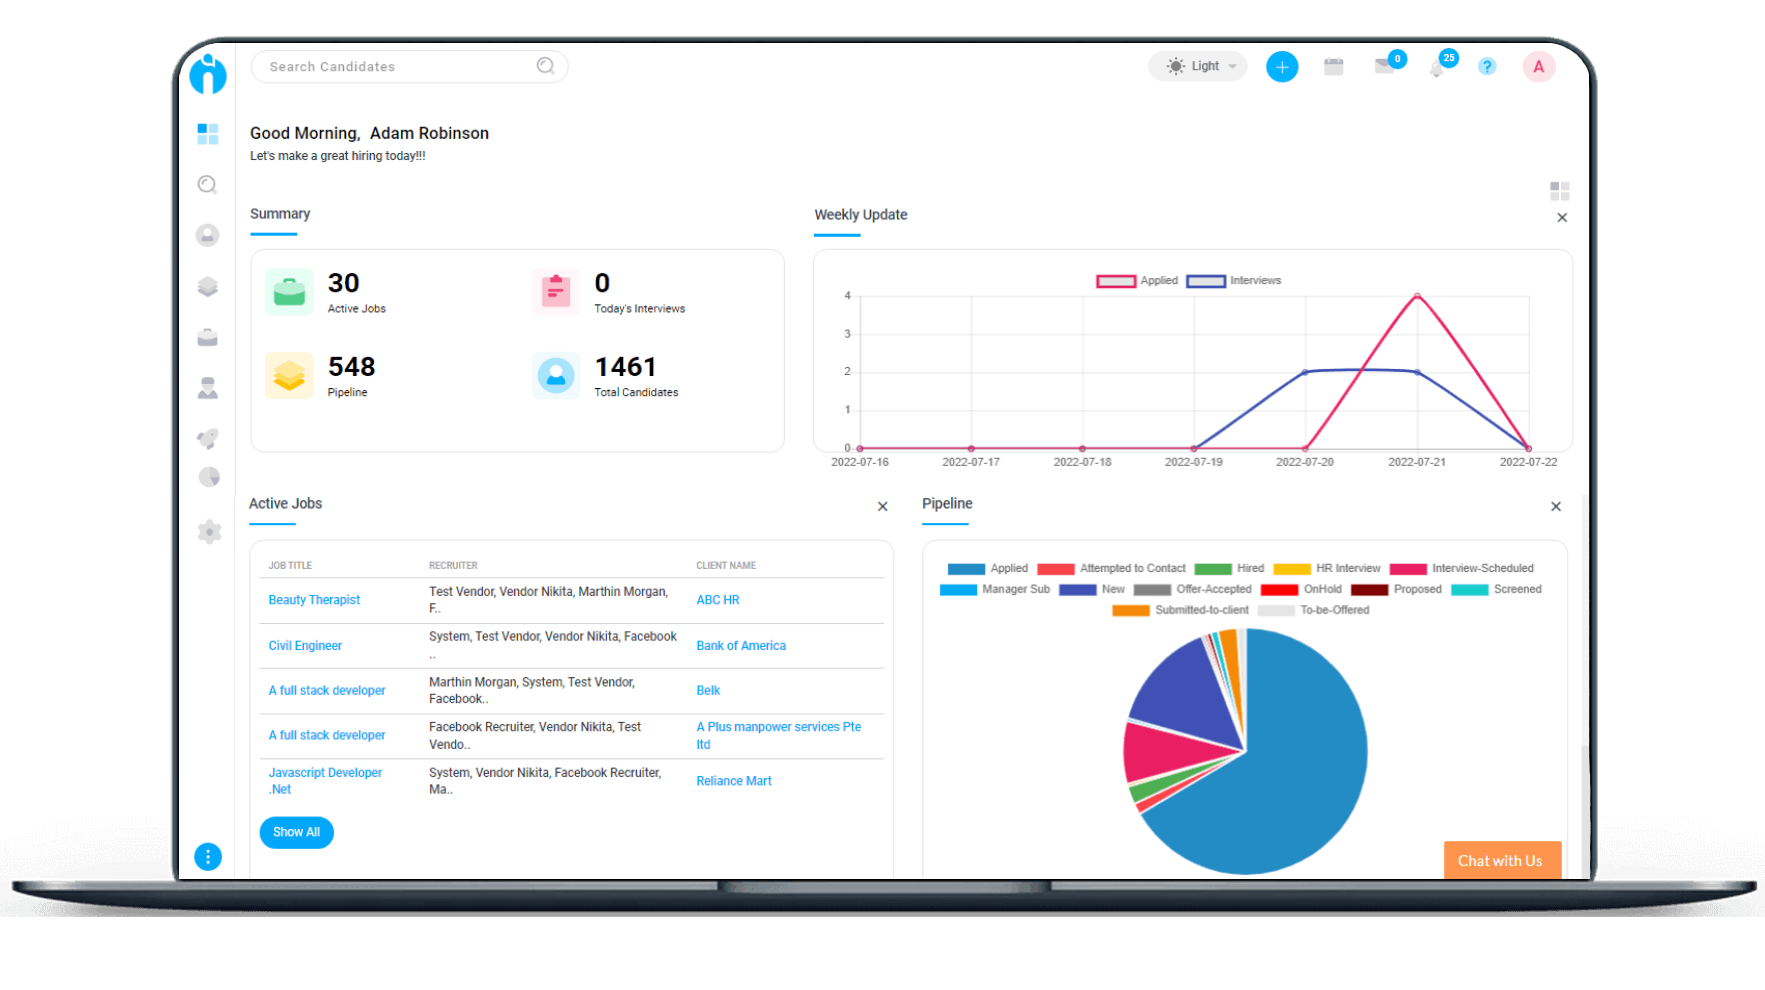Toggle OnHold in Pipeline legend

coord(1302,589)
